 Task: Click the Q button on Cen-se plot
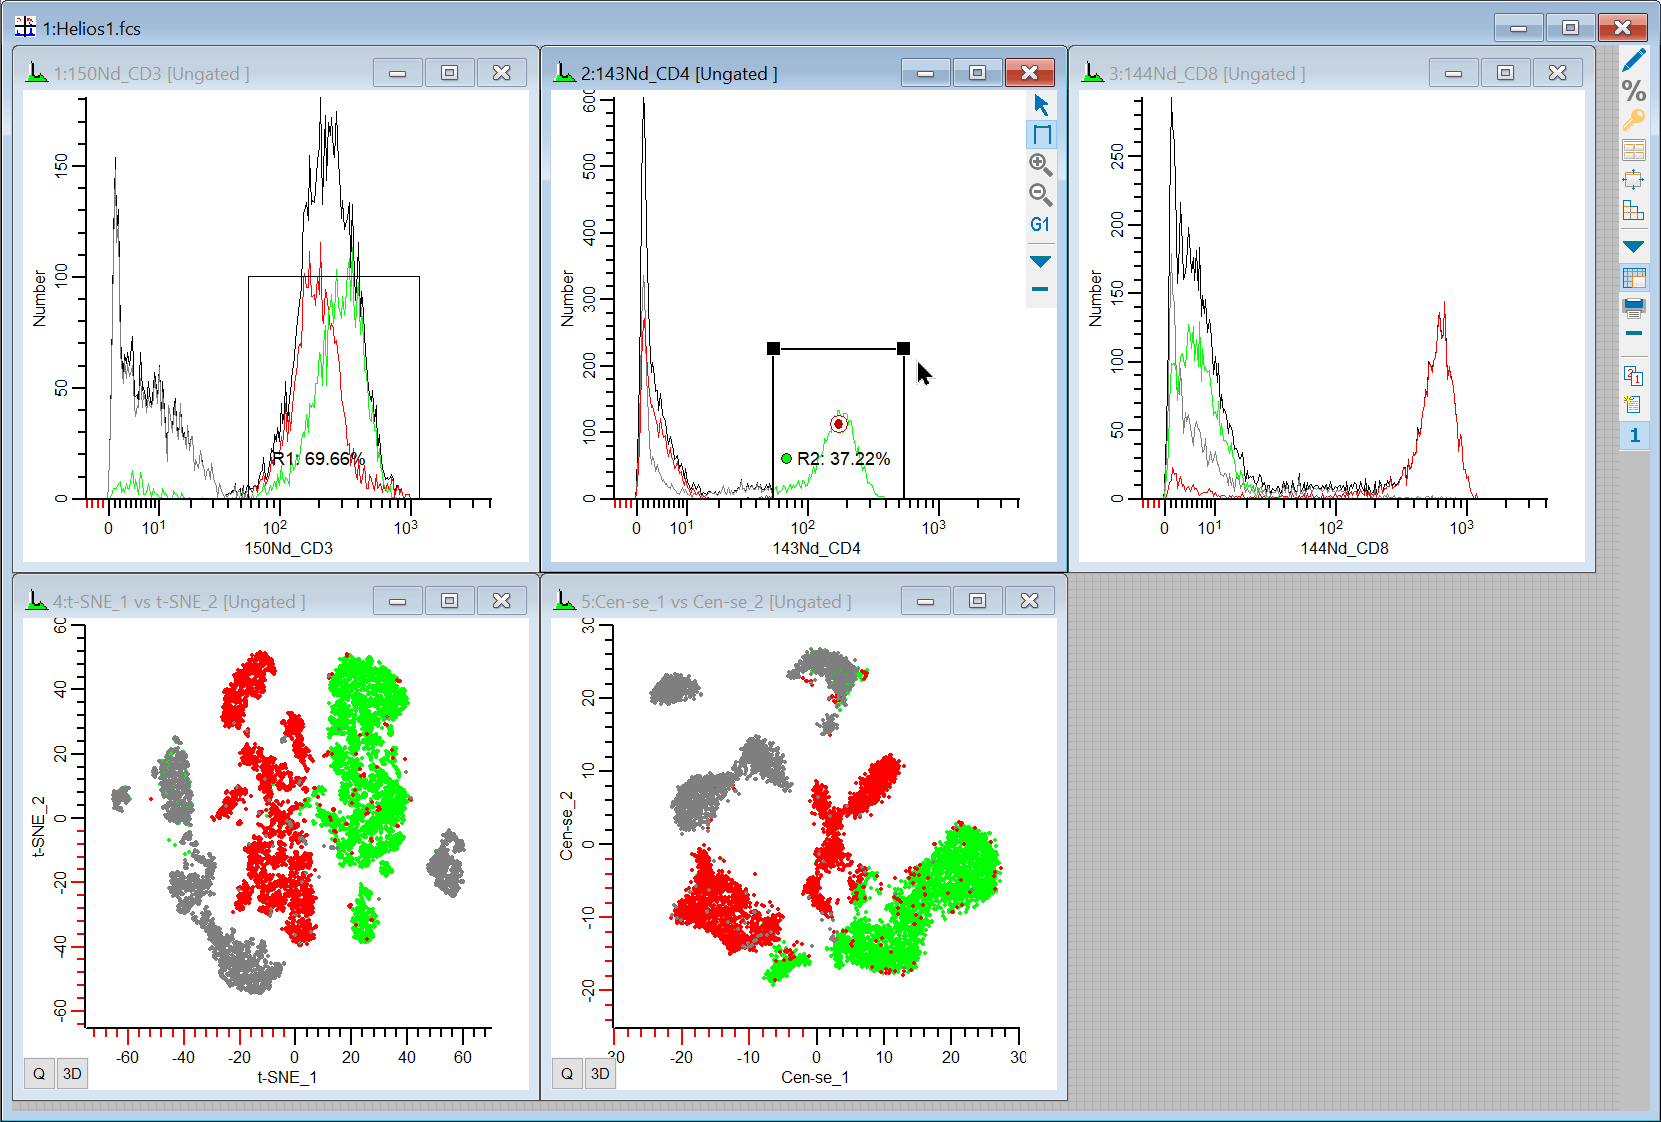[x=567, y=1074]
